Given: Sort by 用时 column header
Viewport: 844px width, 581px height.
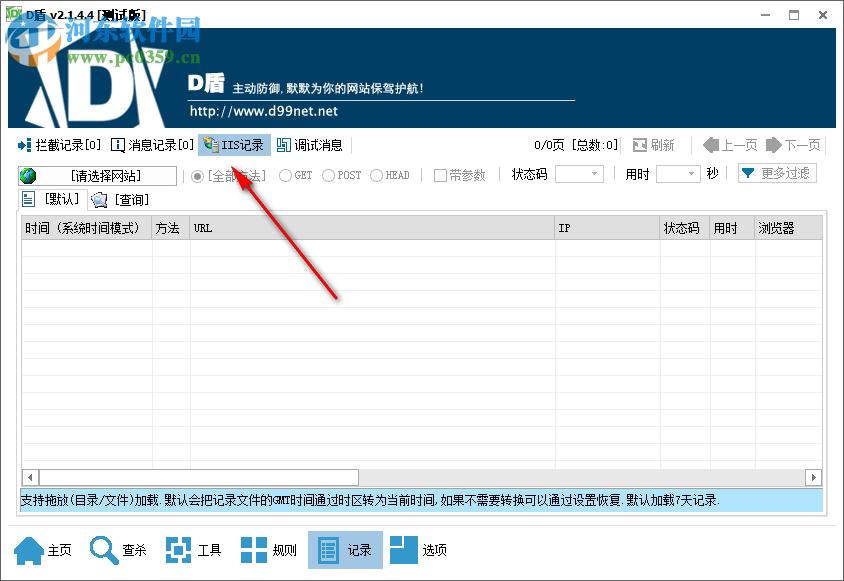Looking at the screenshot, I should pos(732,228).
